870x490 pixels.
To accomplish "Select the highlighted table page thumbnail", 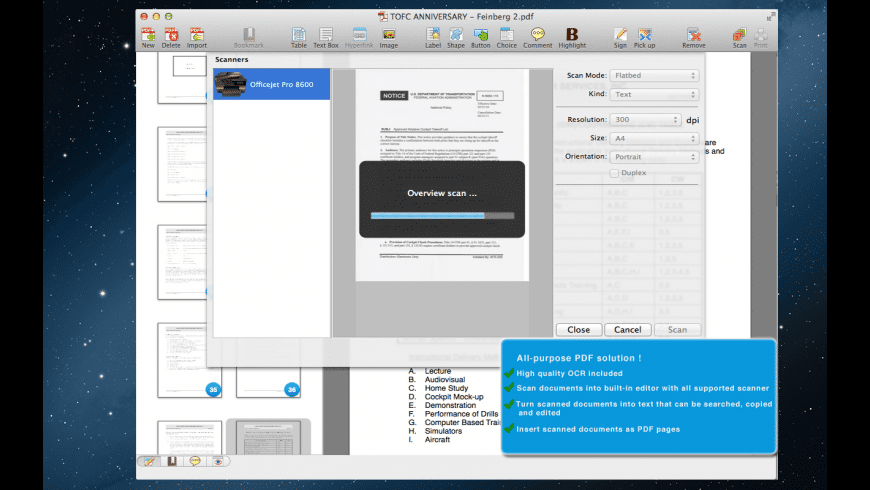I will (269, 437).
